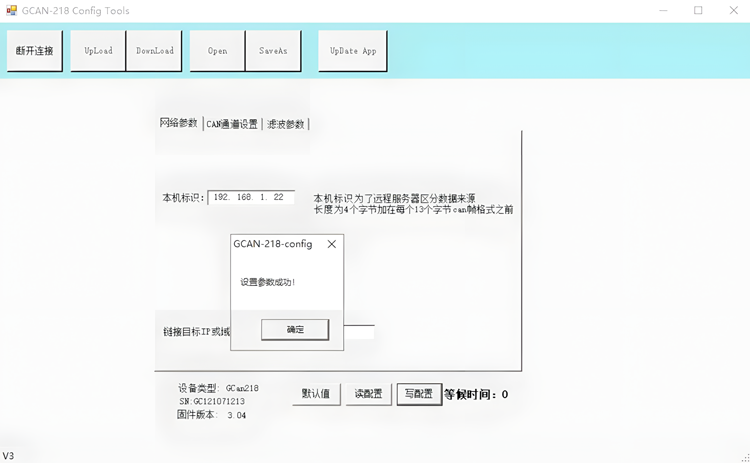Click the Open toolbar button
This screenshot has width=750, height=463.
tap(217, 51)
